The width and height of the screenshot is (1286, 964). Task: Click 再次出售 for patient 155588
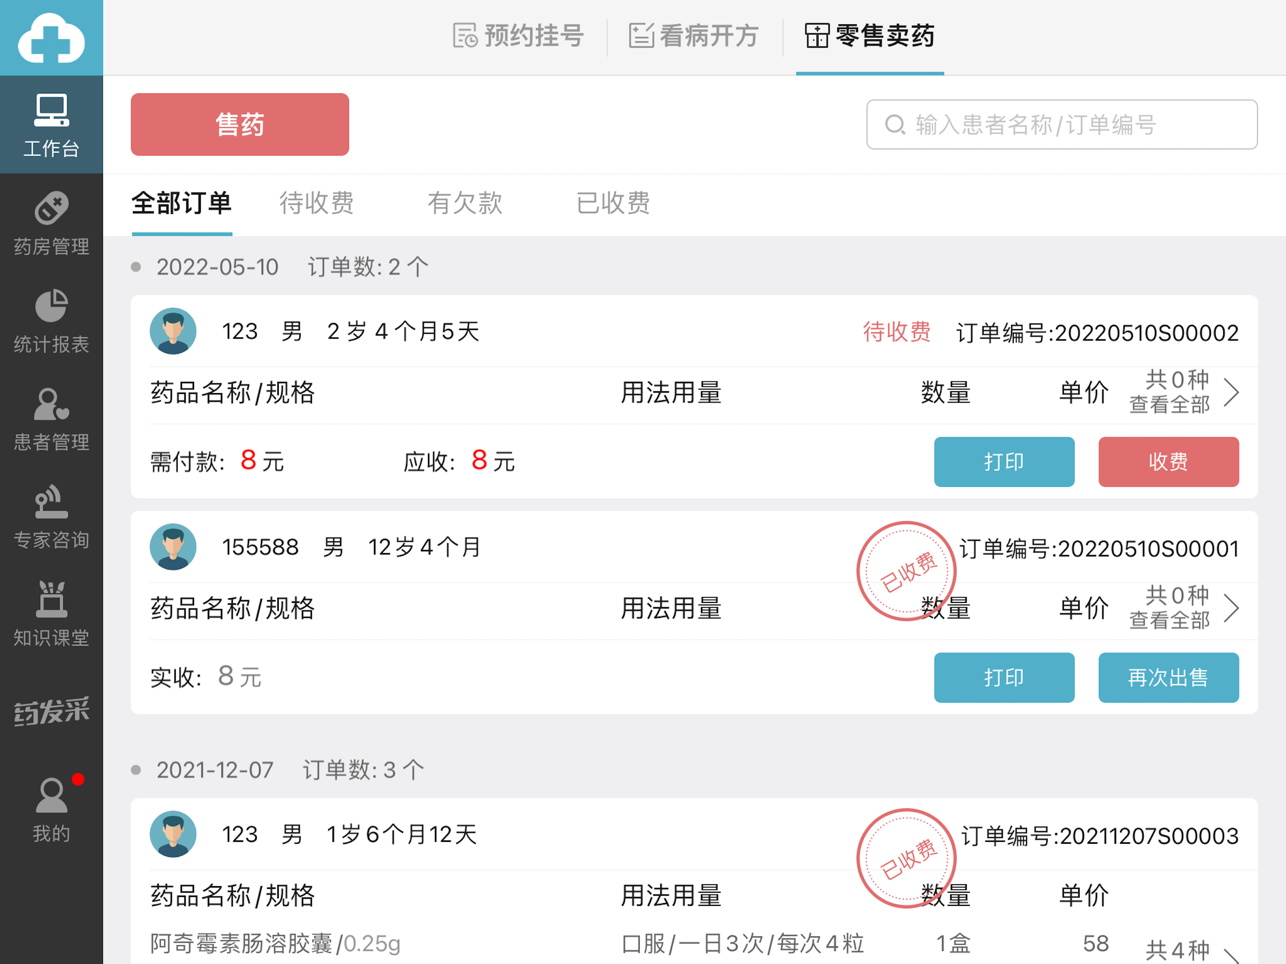(1168, 678)
